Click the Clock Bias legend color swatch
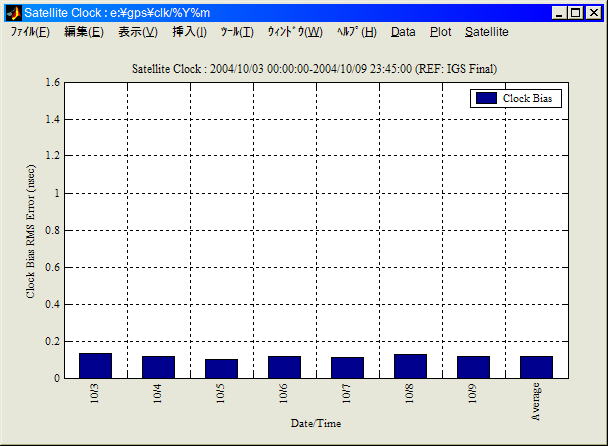 487,98
